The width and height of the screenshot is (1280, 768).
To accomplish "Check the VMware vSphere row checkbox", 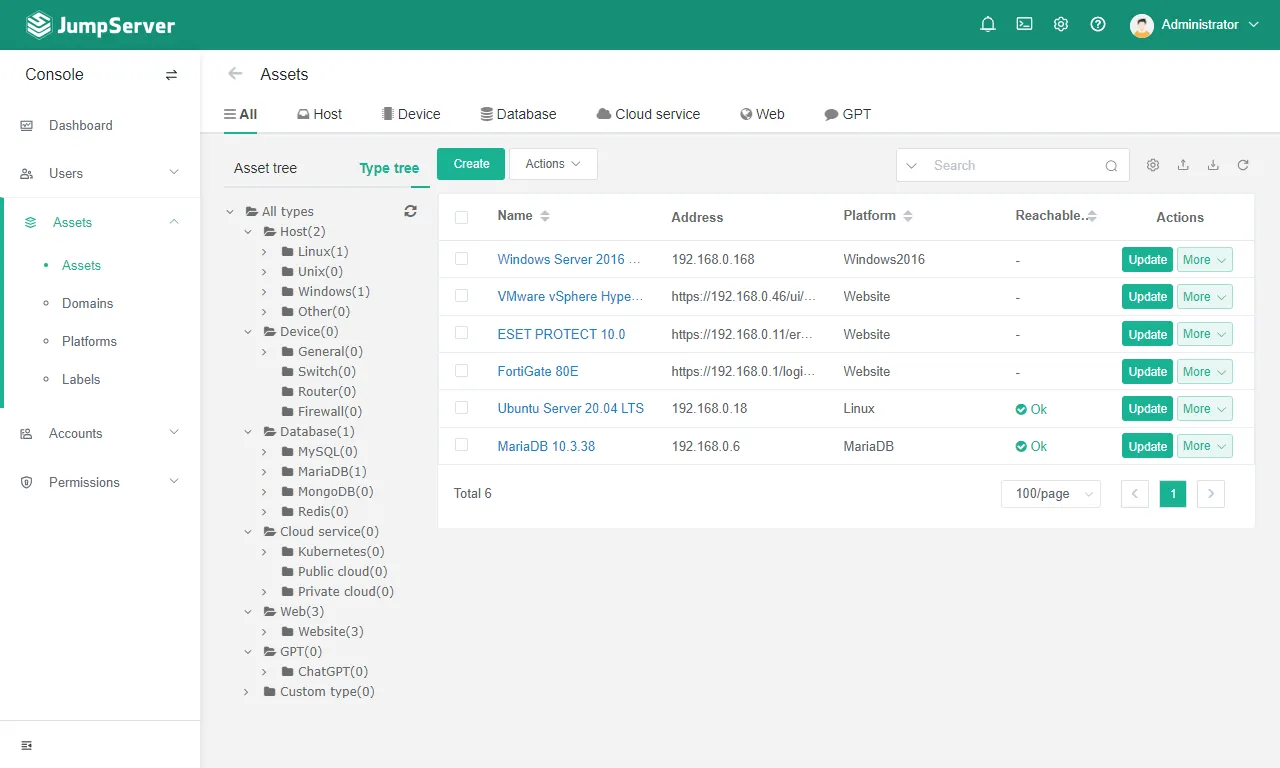I will point(461,296).
